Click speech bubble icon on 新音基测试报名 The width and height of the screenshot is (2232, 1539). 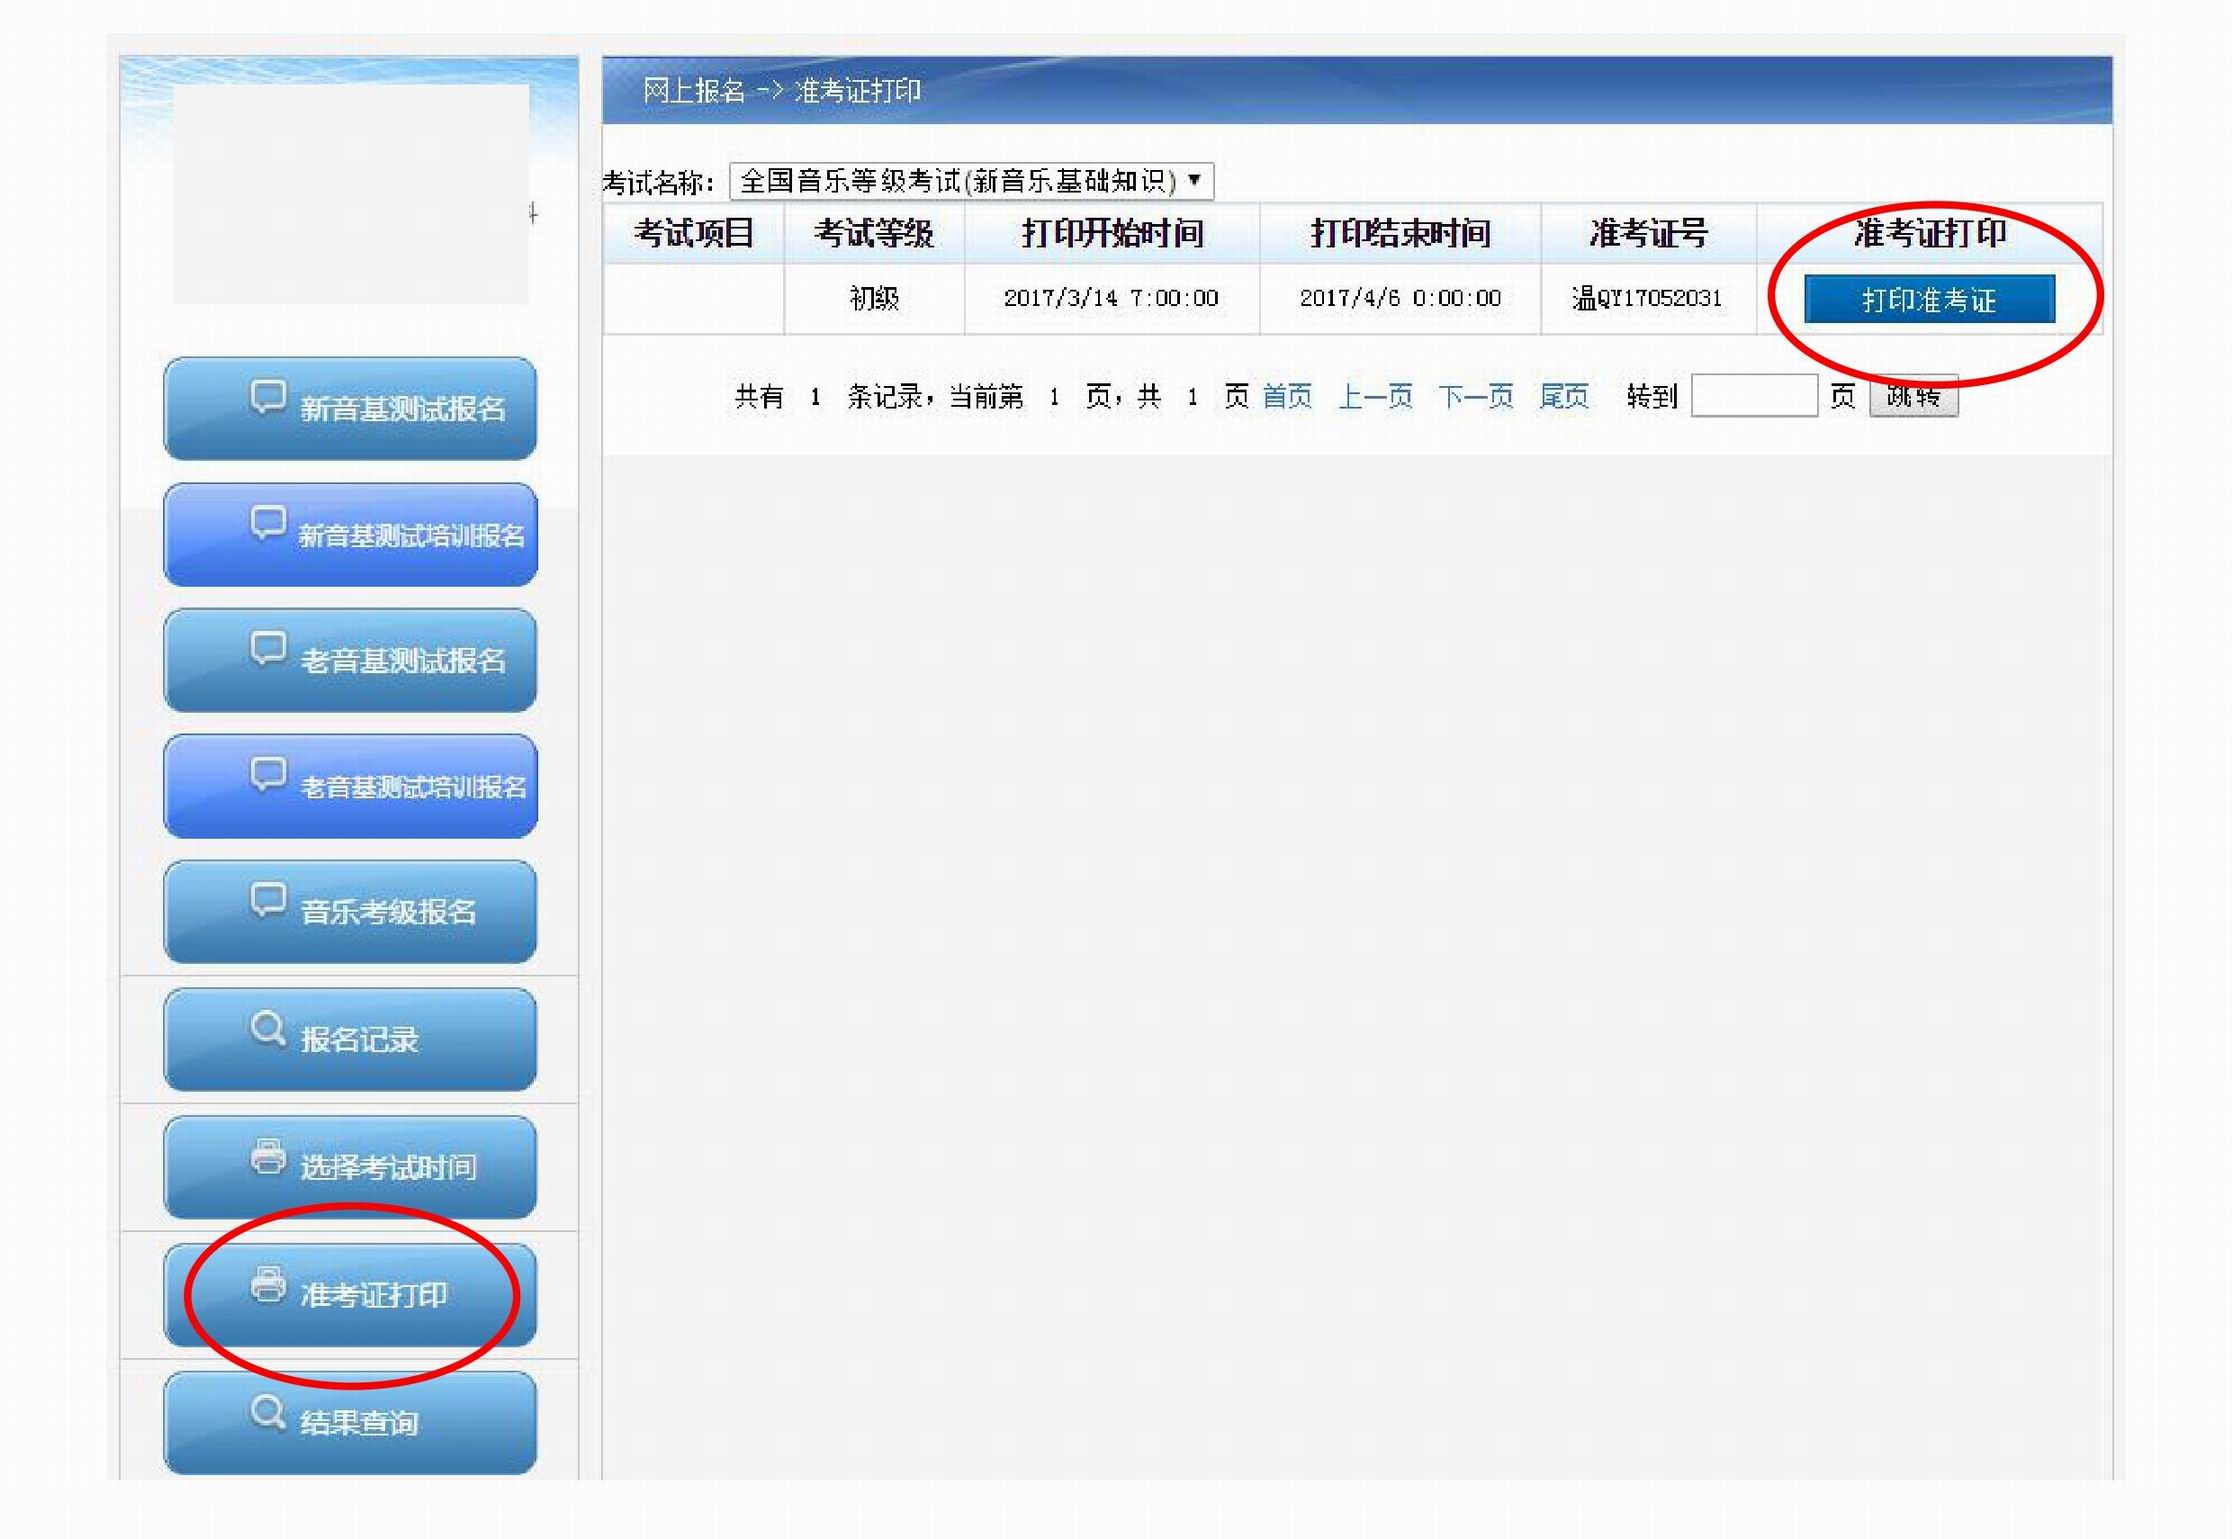point(268,397)
